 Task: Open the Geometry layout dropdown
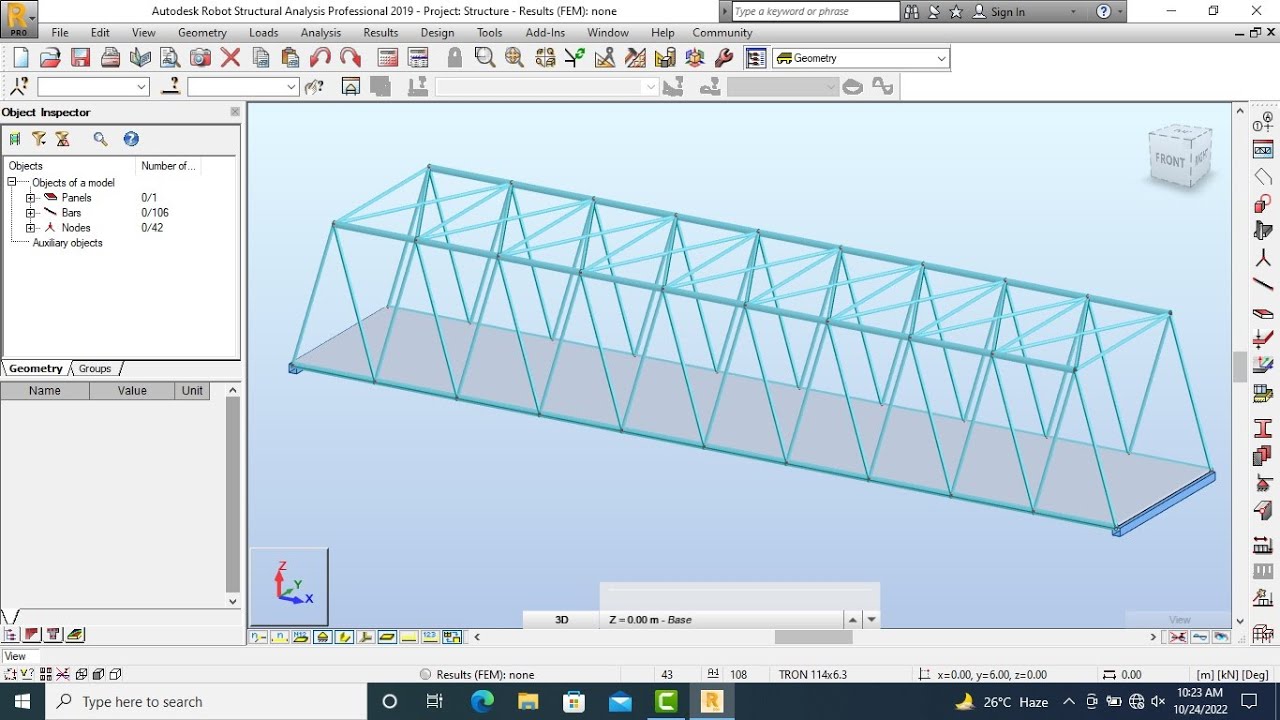click(x=941, y=58)
